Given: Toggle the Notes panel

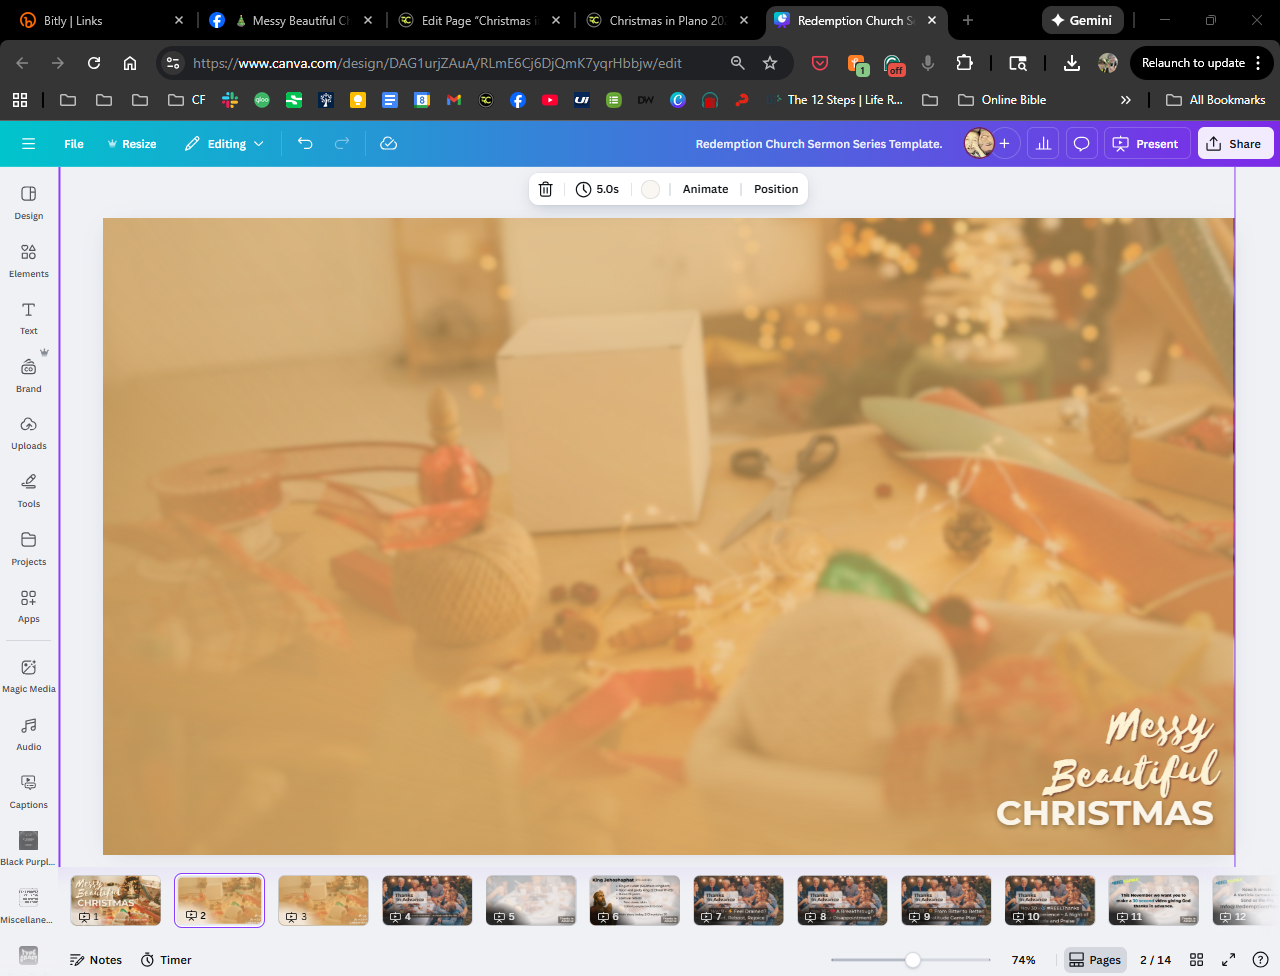Looking at the screenshot, I should pos(96,960).
